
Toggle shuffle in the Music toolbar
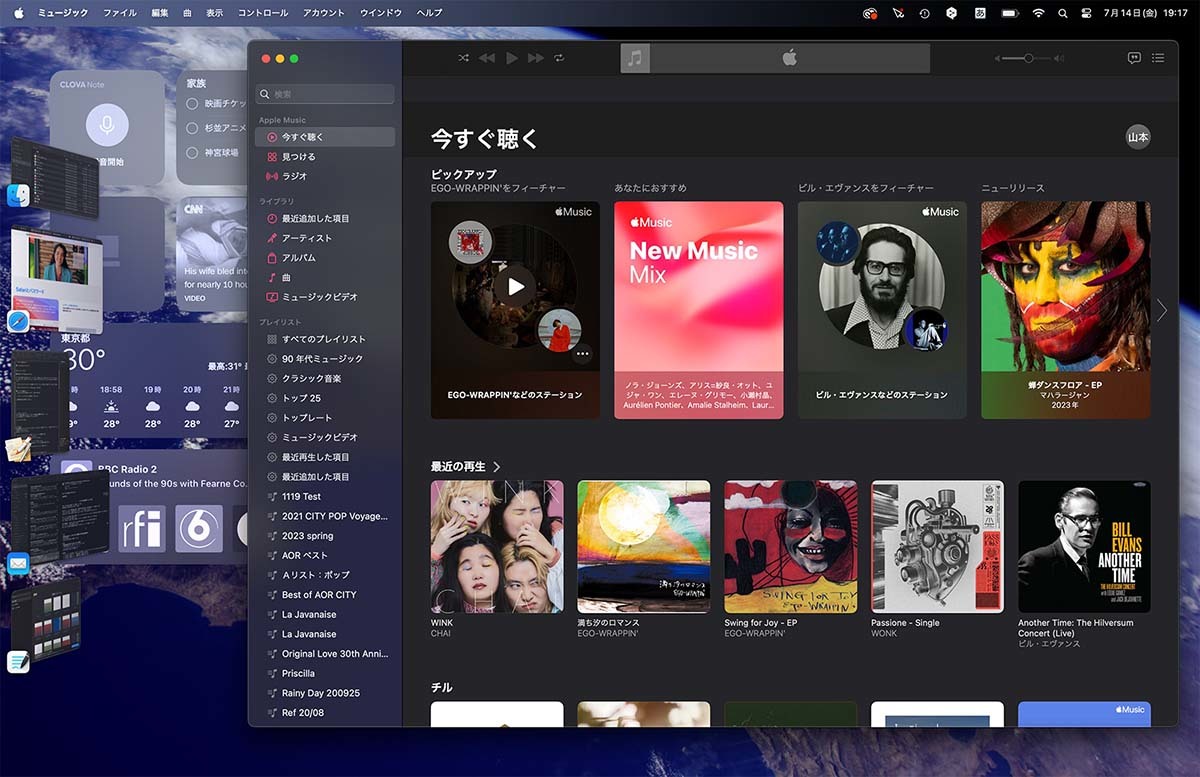[x=464, y=58]
